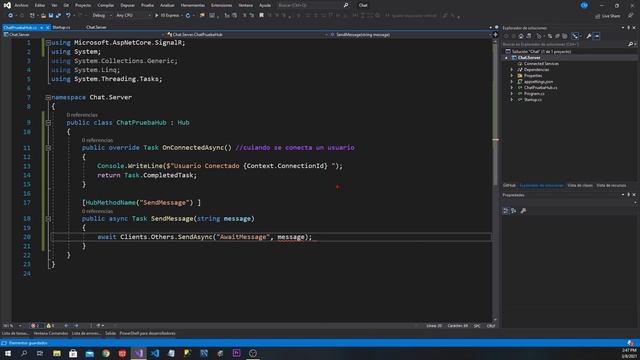Screen dimensions: 640x360
Task: Open the Debug configuration dropdown
Action: point(102,16)
